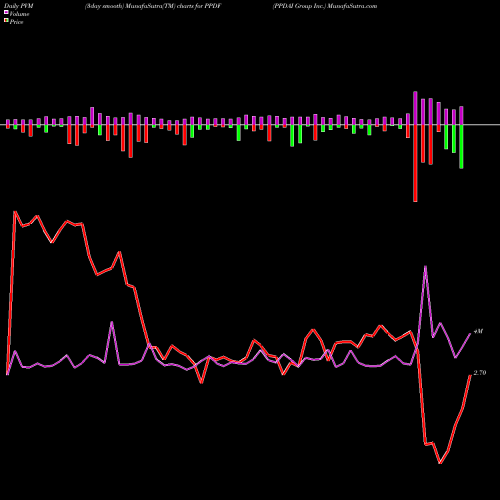
Task: Click the longest red bar below baseline
Action: [x=415, y=163]
